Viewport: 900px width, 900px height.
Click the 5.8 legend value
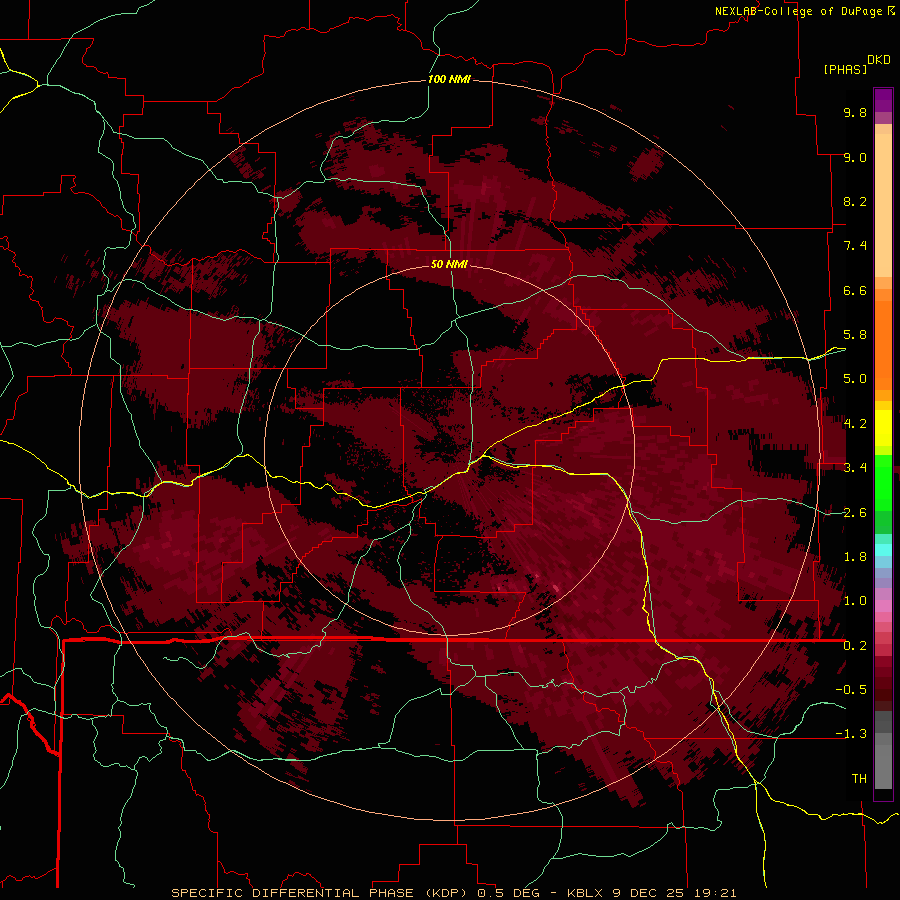coord(855,335)
